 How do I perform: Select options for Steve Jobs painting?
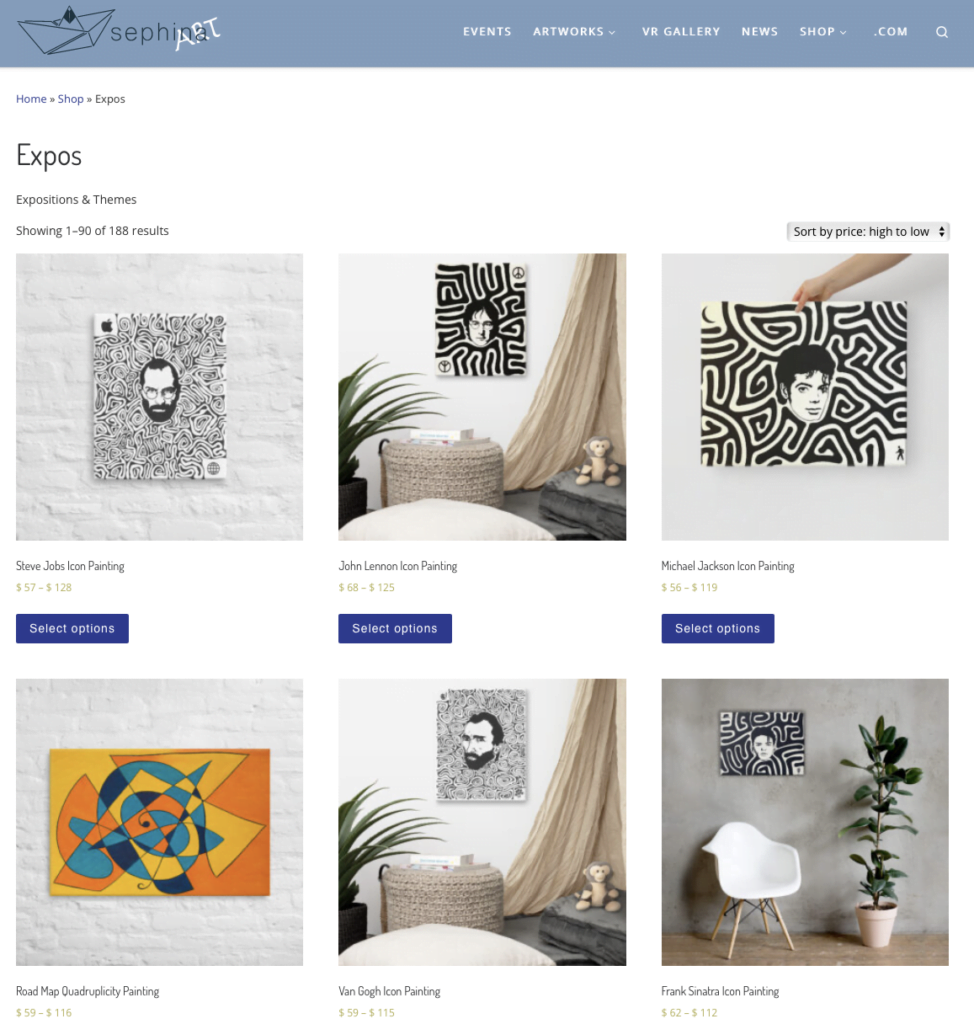pos(73,628)
